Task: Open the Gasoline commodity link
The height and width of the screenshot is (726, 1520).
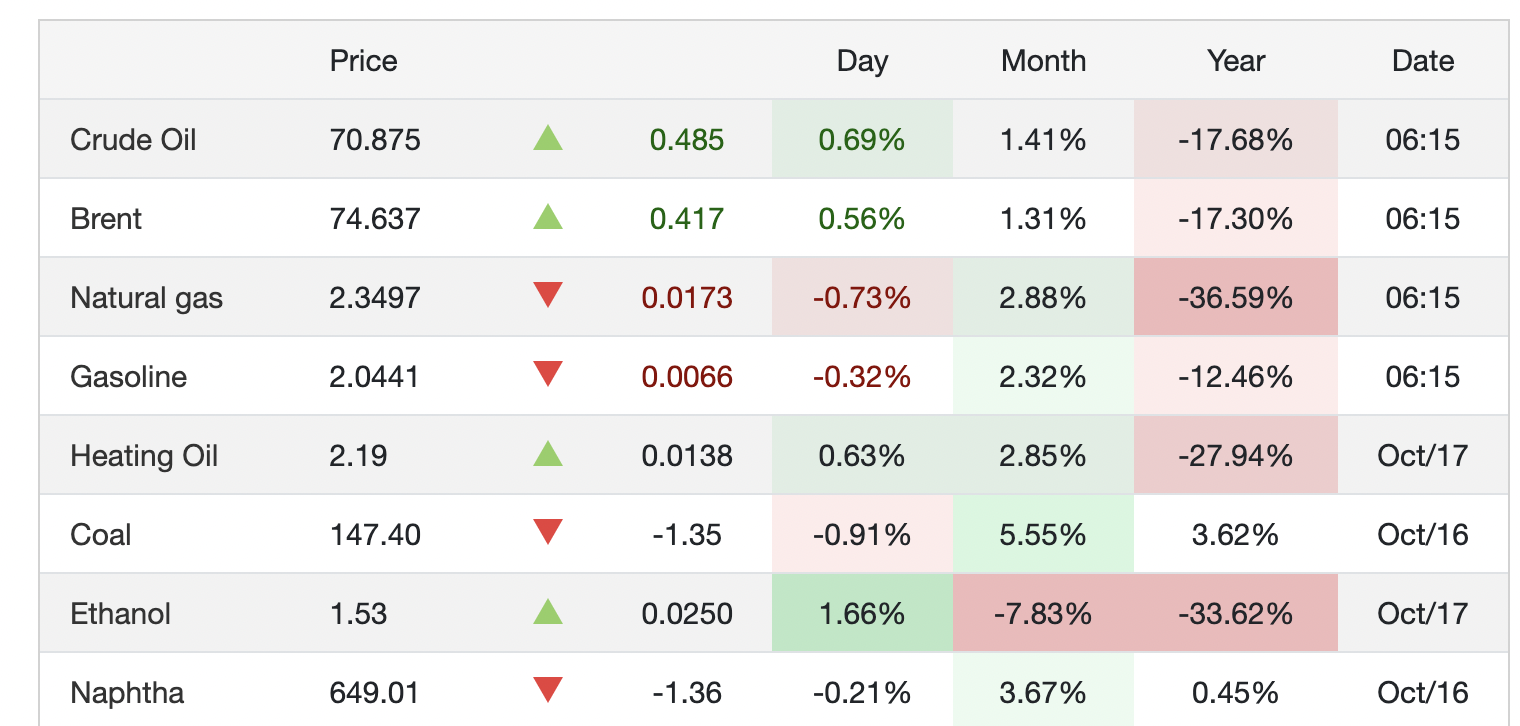Action: (x=128, y=376)
